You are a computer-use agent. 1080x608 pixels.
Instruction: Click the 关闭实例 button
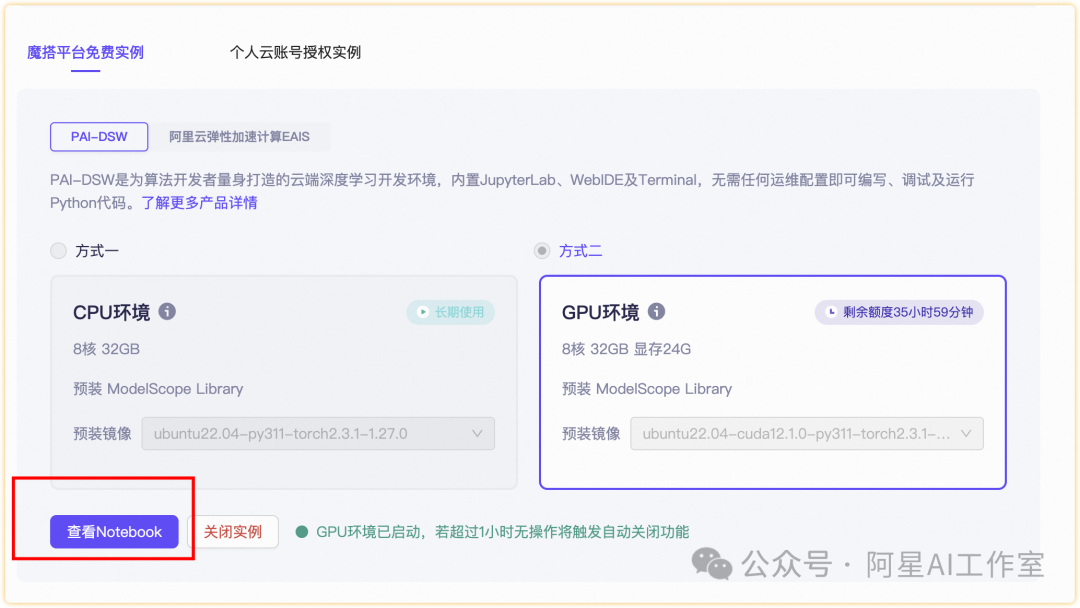coord(233,532)
